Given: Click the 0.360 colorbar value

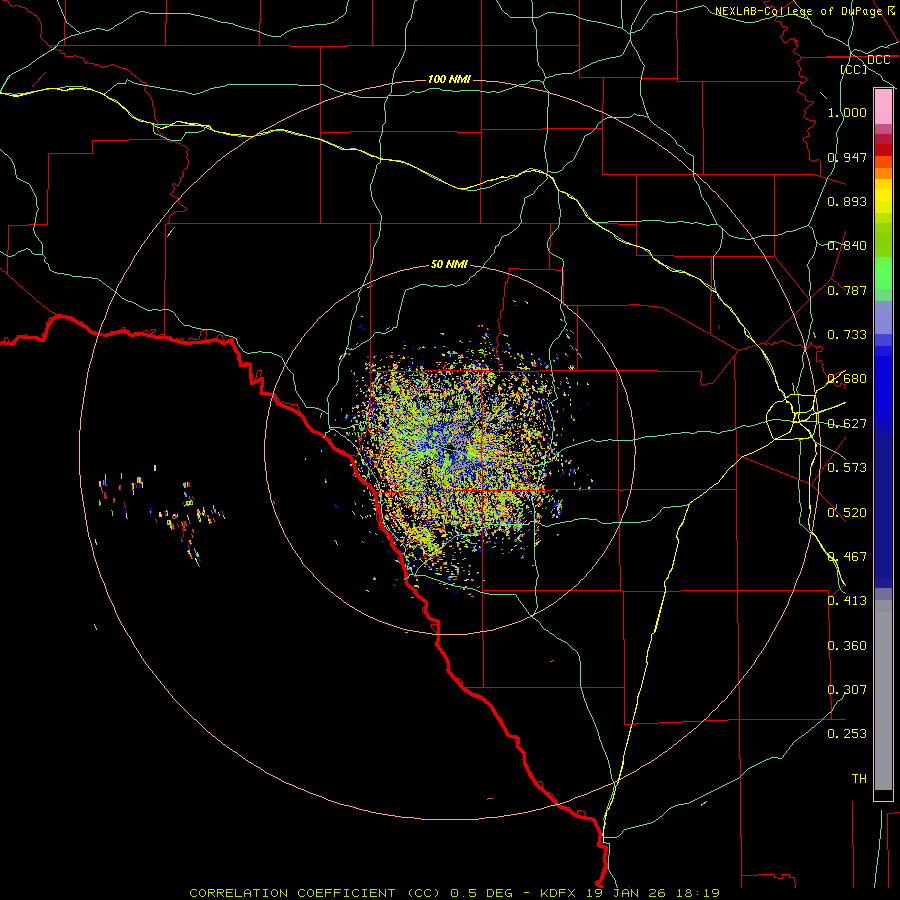Looking at the screenshot, I should coord(847,646).
